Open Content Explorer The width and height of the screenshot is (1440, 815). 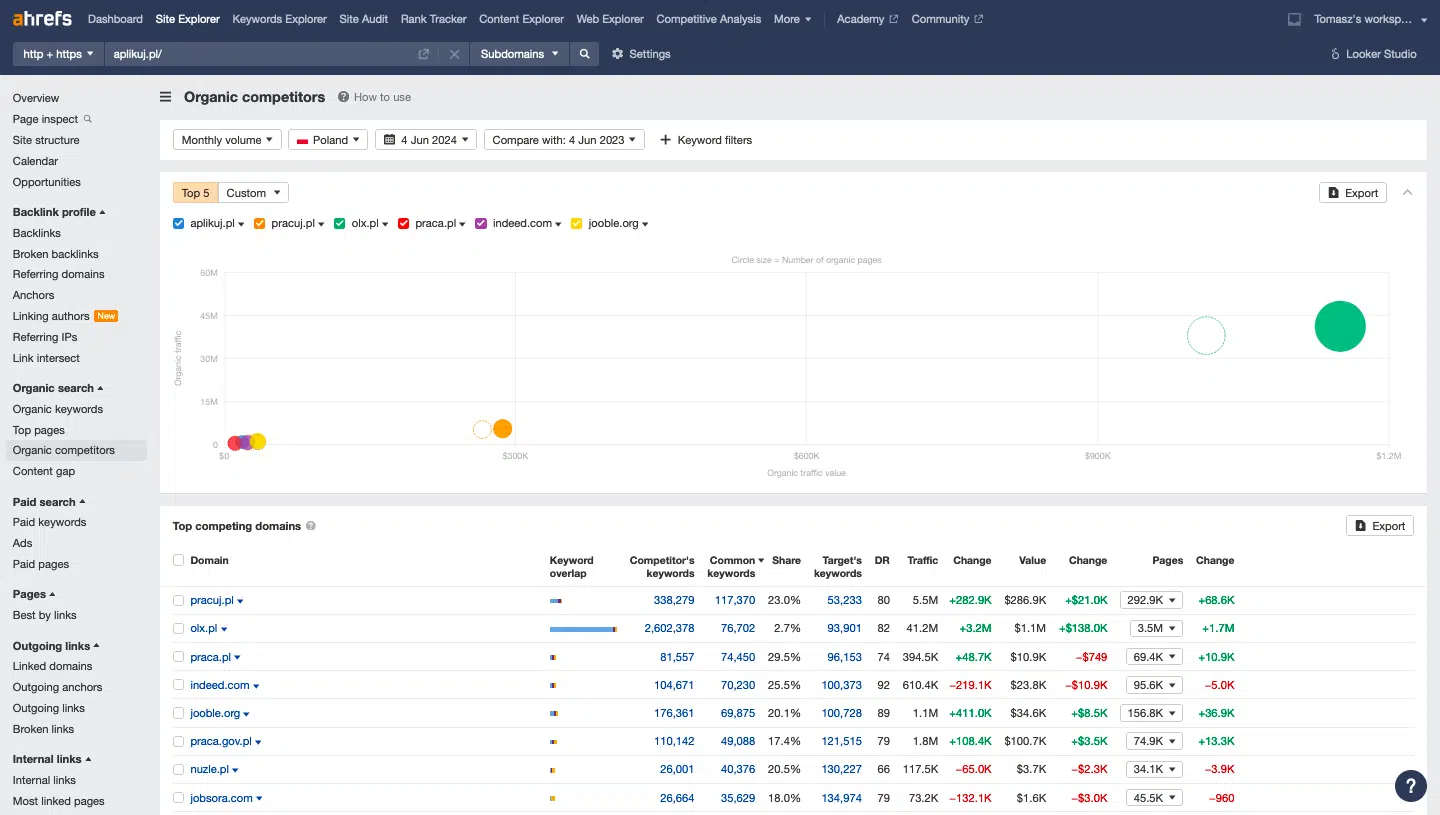click(521, 19)
